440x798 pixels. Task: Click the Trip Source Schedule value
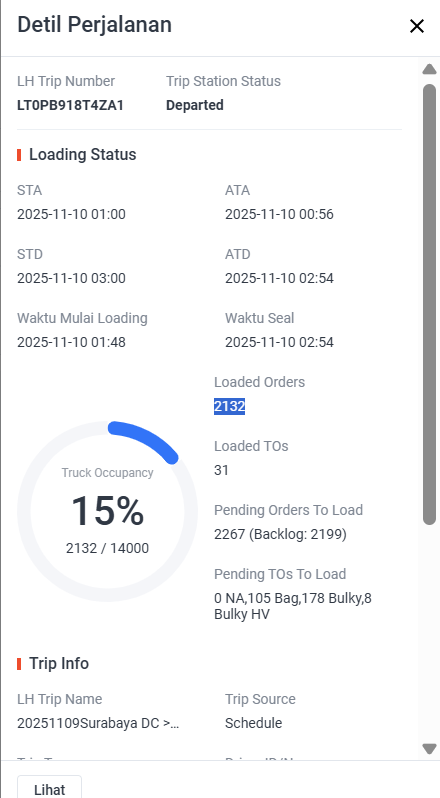pos(253,723)
